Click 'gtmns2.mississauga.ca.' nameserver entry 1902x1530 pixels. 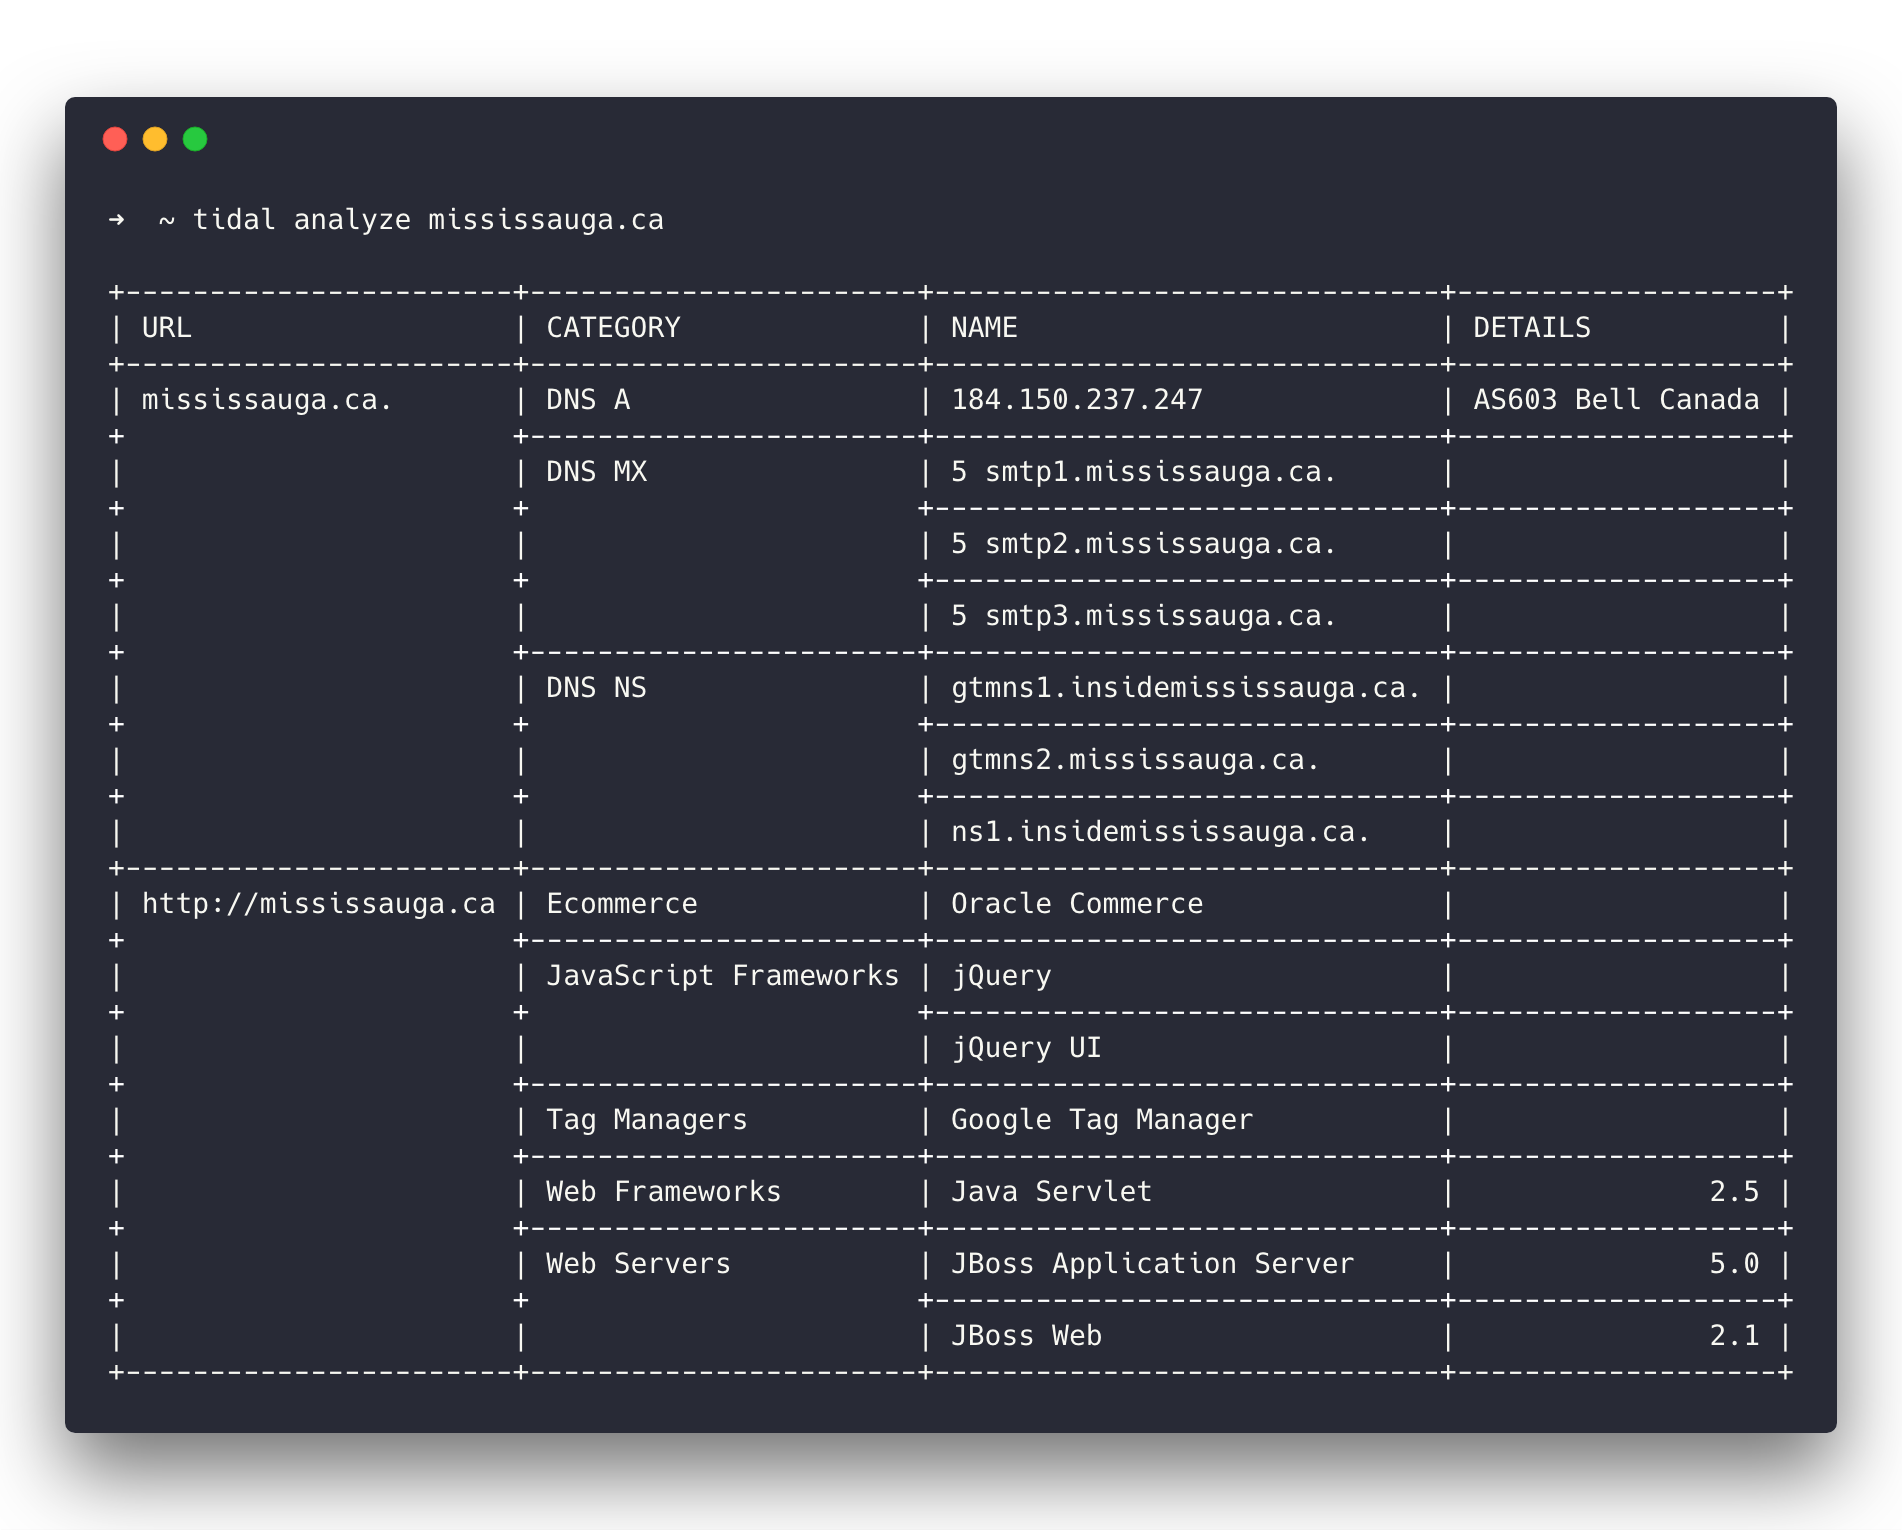coord(1135,760)
